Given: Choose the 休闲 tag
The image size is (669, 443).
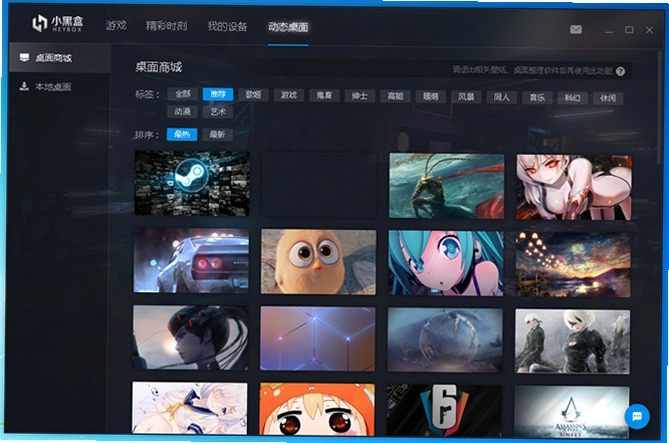Looking at the screenshot, I should (x=608, y=98).
